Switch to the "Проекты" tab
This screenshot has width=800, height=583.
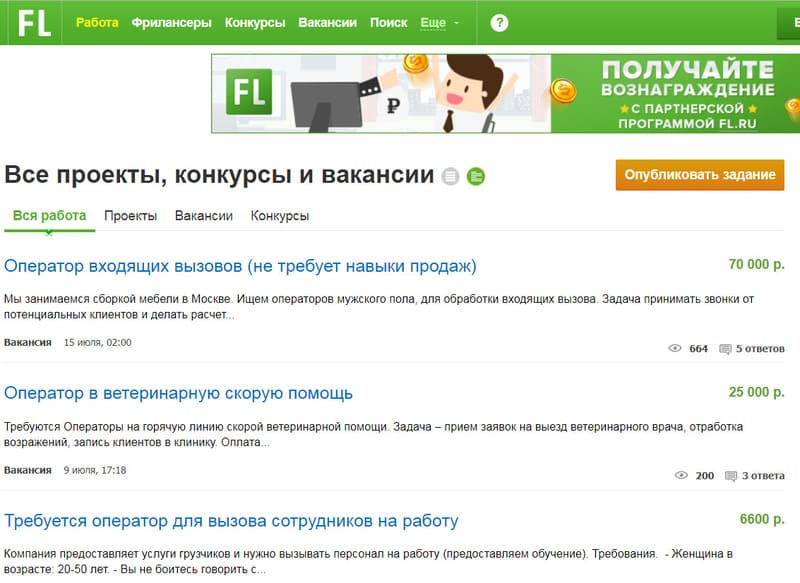tap(130, 216)
